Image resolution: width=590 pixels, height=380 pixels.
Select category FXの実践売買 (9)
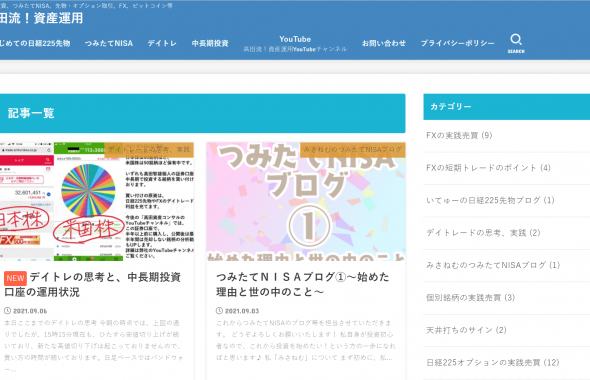pyautogui.click(x=459, y=135)
